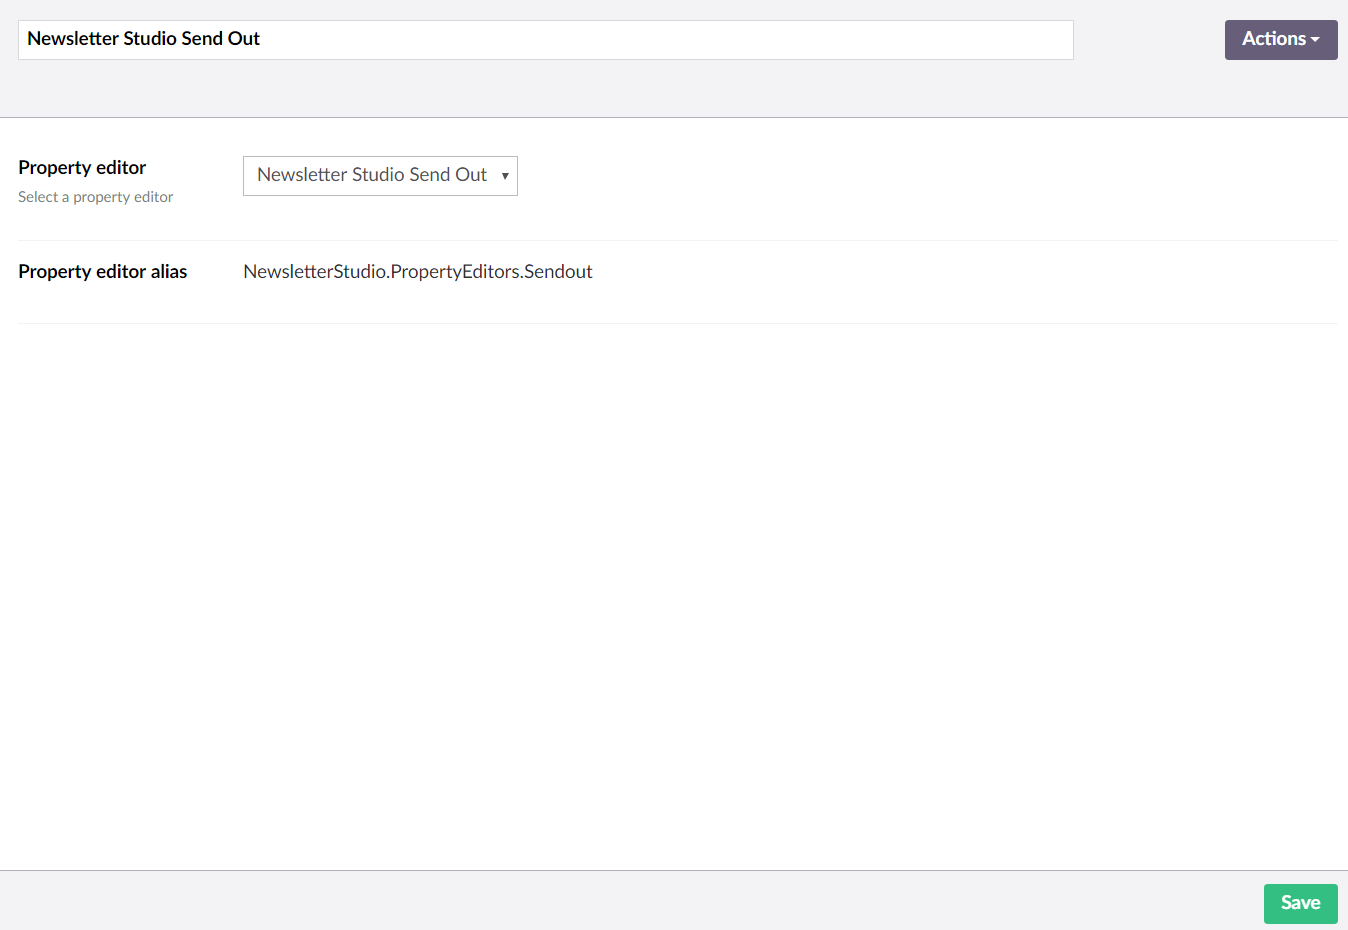Click the NewsletterStudio.PropertyEditors.Sendout alias text
Screen dimensions: 1348x930
click(418, 272)
